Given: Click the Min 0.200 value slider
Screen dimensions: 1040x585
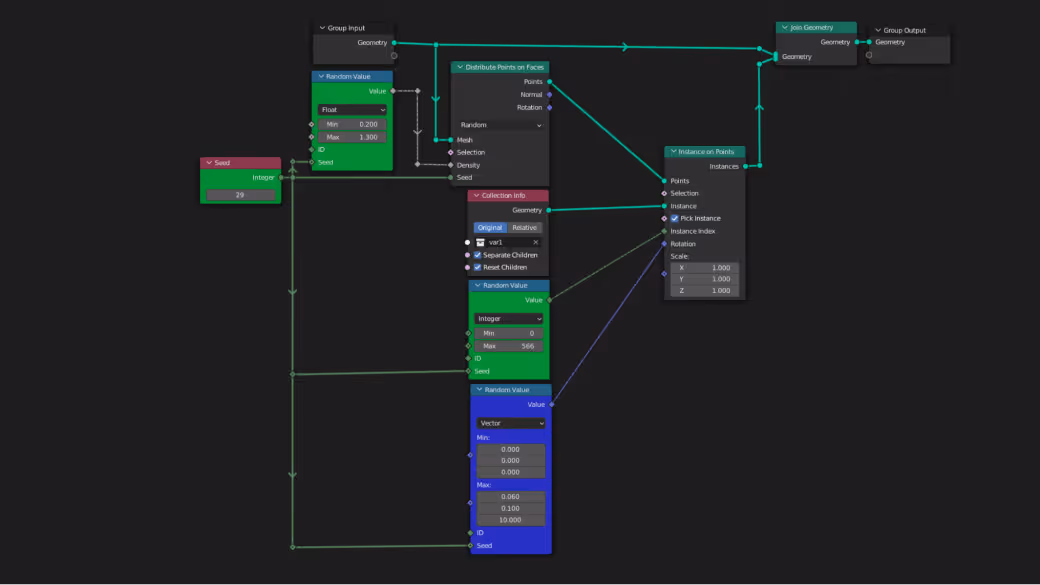Looking at the screenshot, I should click(x=352, y=124).
